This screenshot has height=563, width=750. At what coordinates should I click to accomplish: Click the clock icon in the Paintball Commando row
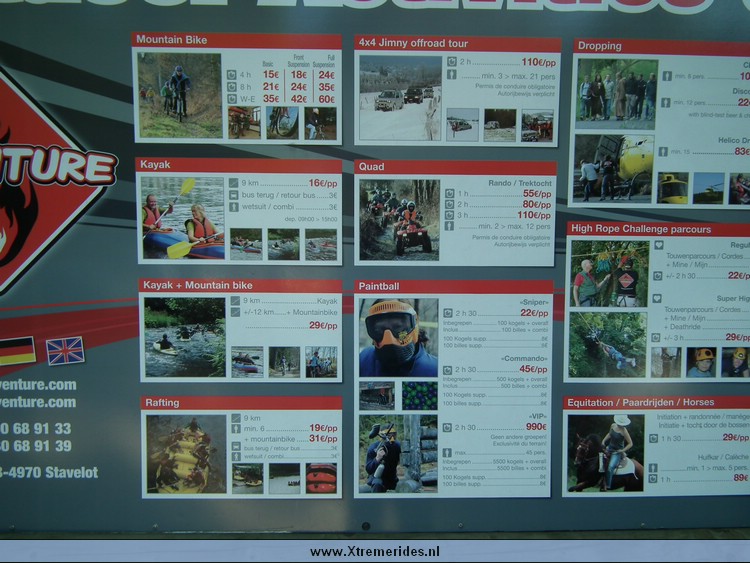(x=447, y=370)
